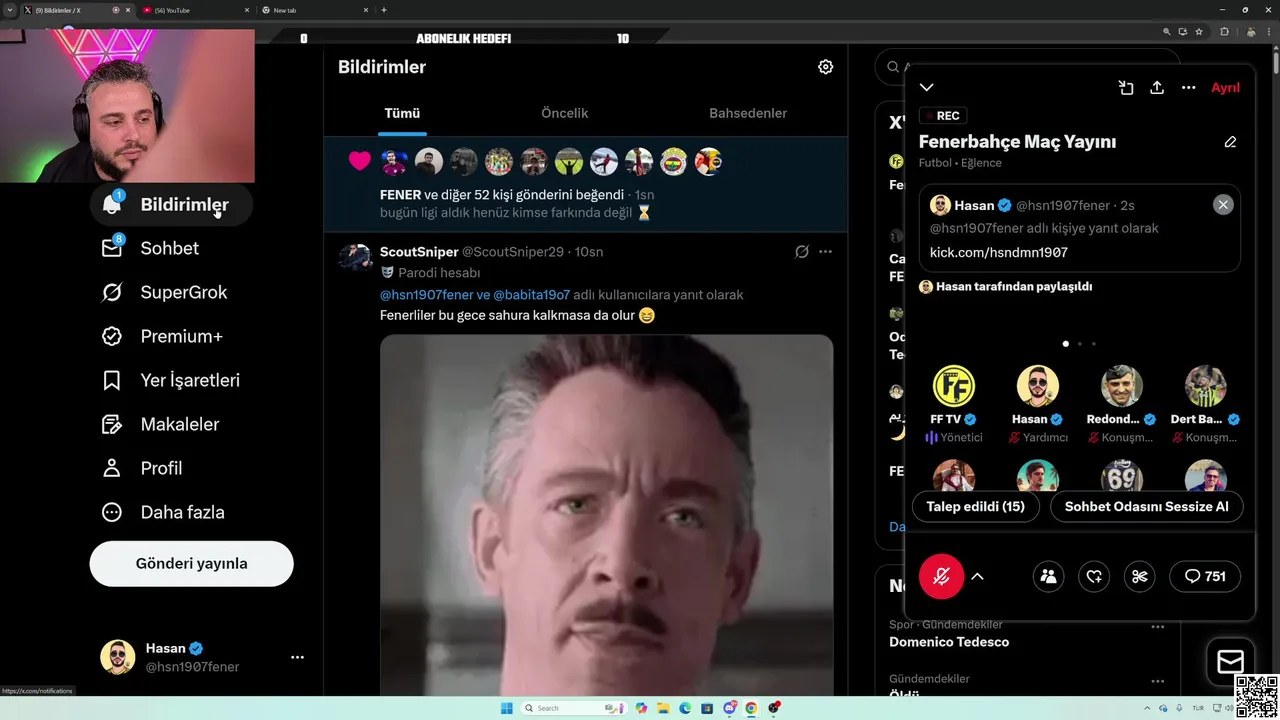Open Windows Start button
Screen dimensions: 1280x720
tap(507, 708)
